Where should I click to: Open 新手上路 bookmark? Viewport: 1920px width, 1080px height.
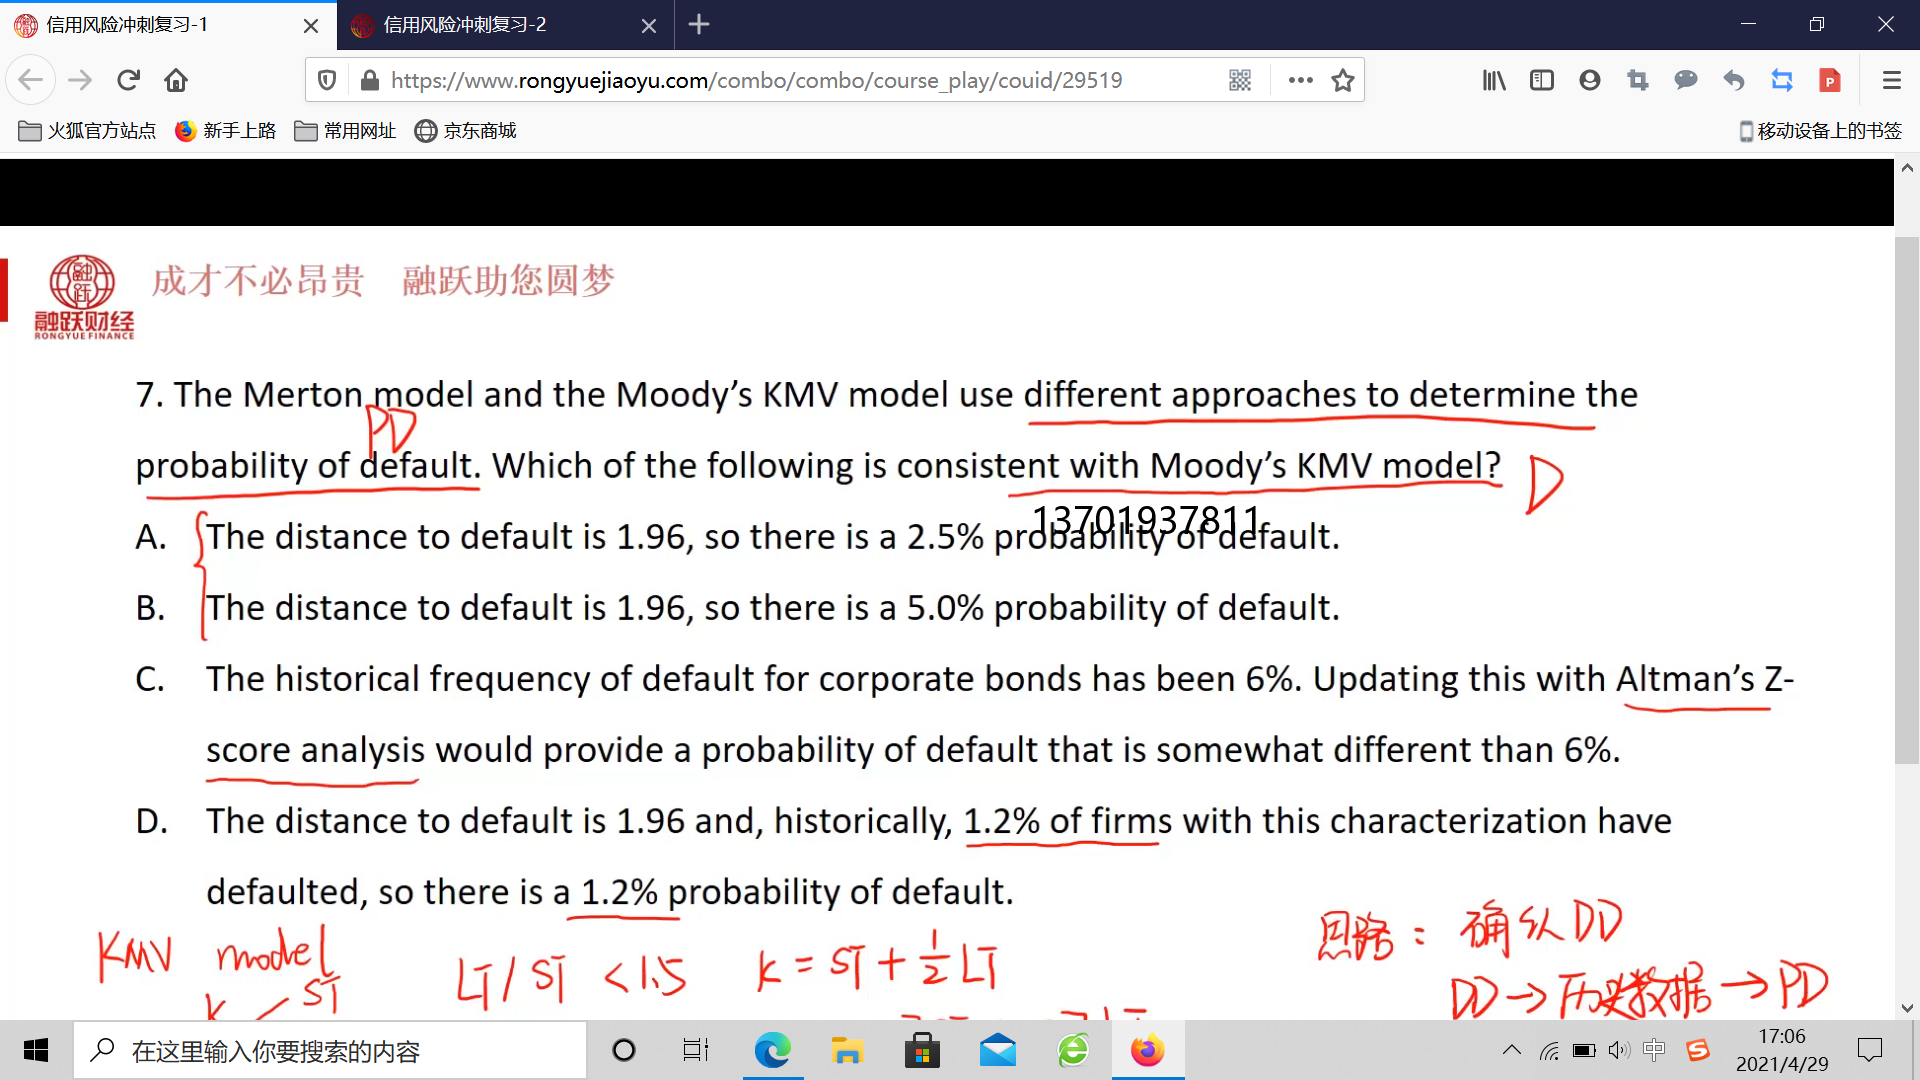pos(226,131)
